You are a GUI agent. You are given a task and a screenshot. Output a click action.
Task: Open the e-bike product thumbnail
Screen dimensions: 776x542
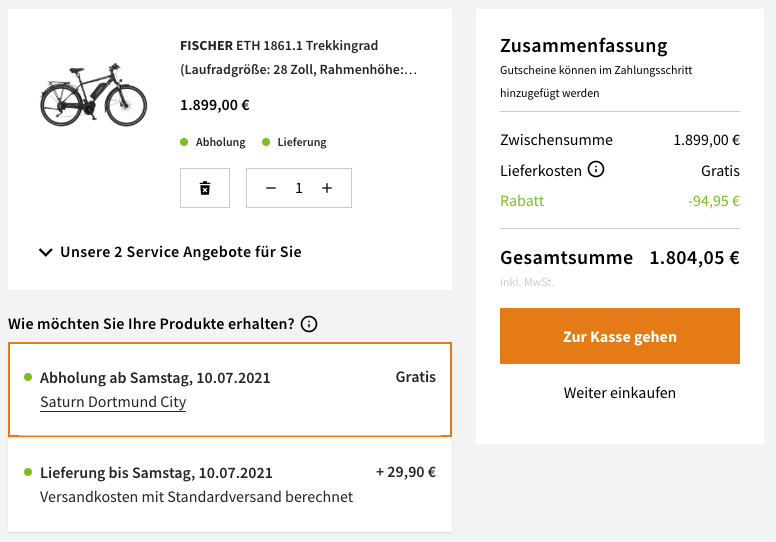pos(93,95)
